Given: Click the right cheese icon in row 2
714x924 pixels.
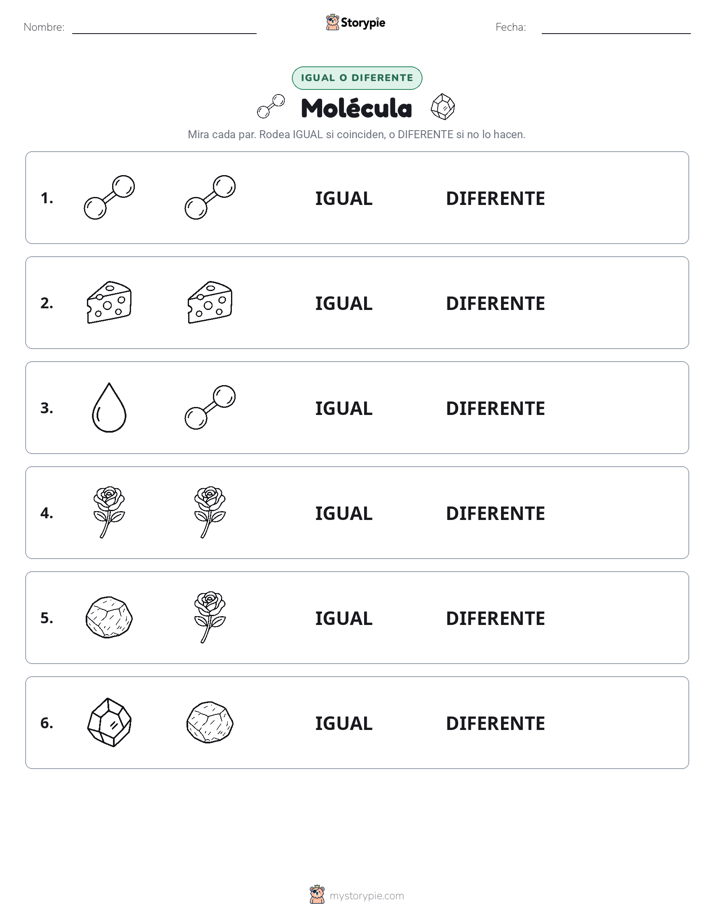Looking at the screenshot, I should point(210,302).
